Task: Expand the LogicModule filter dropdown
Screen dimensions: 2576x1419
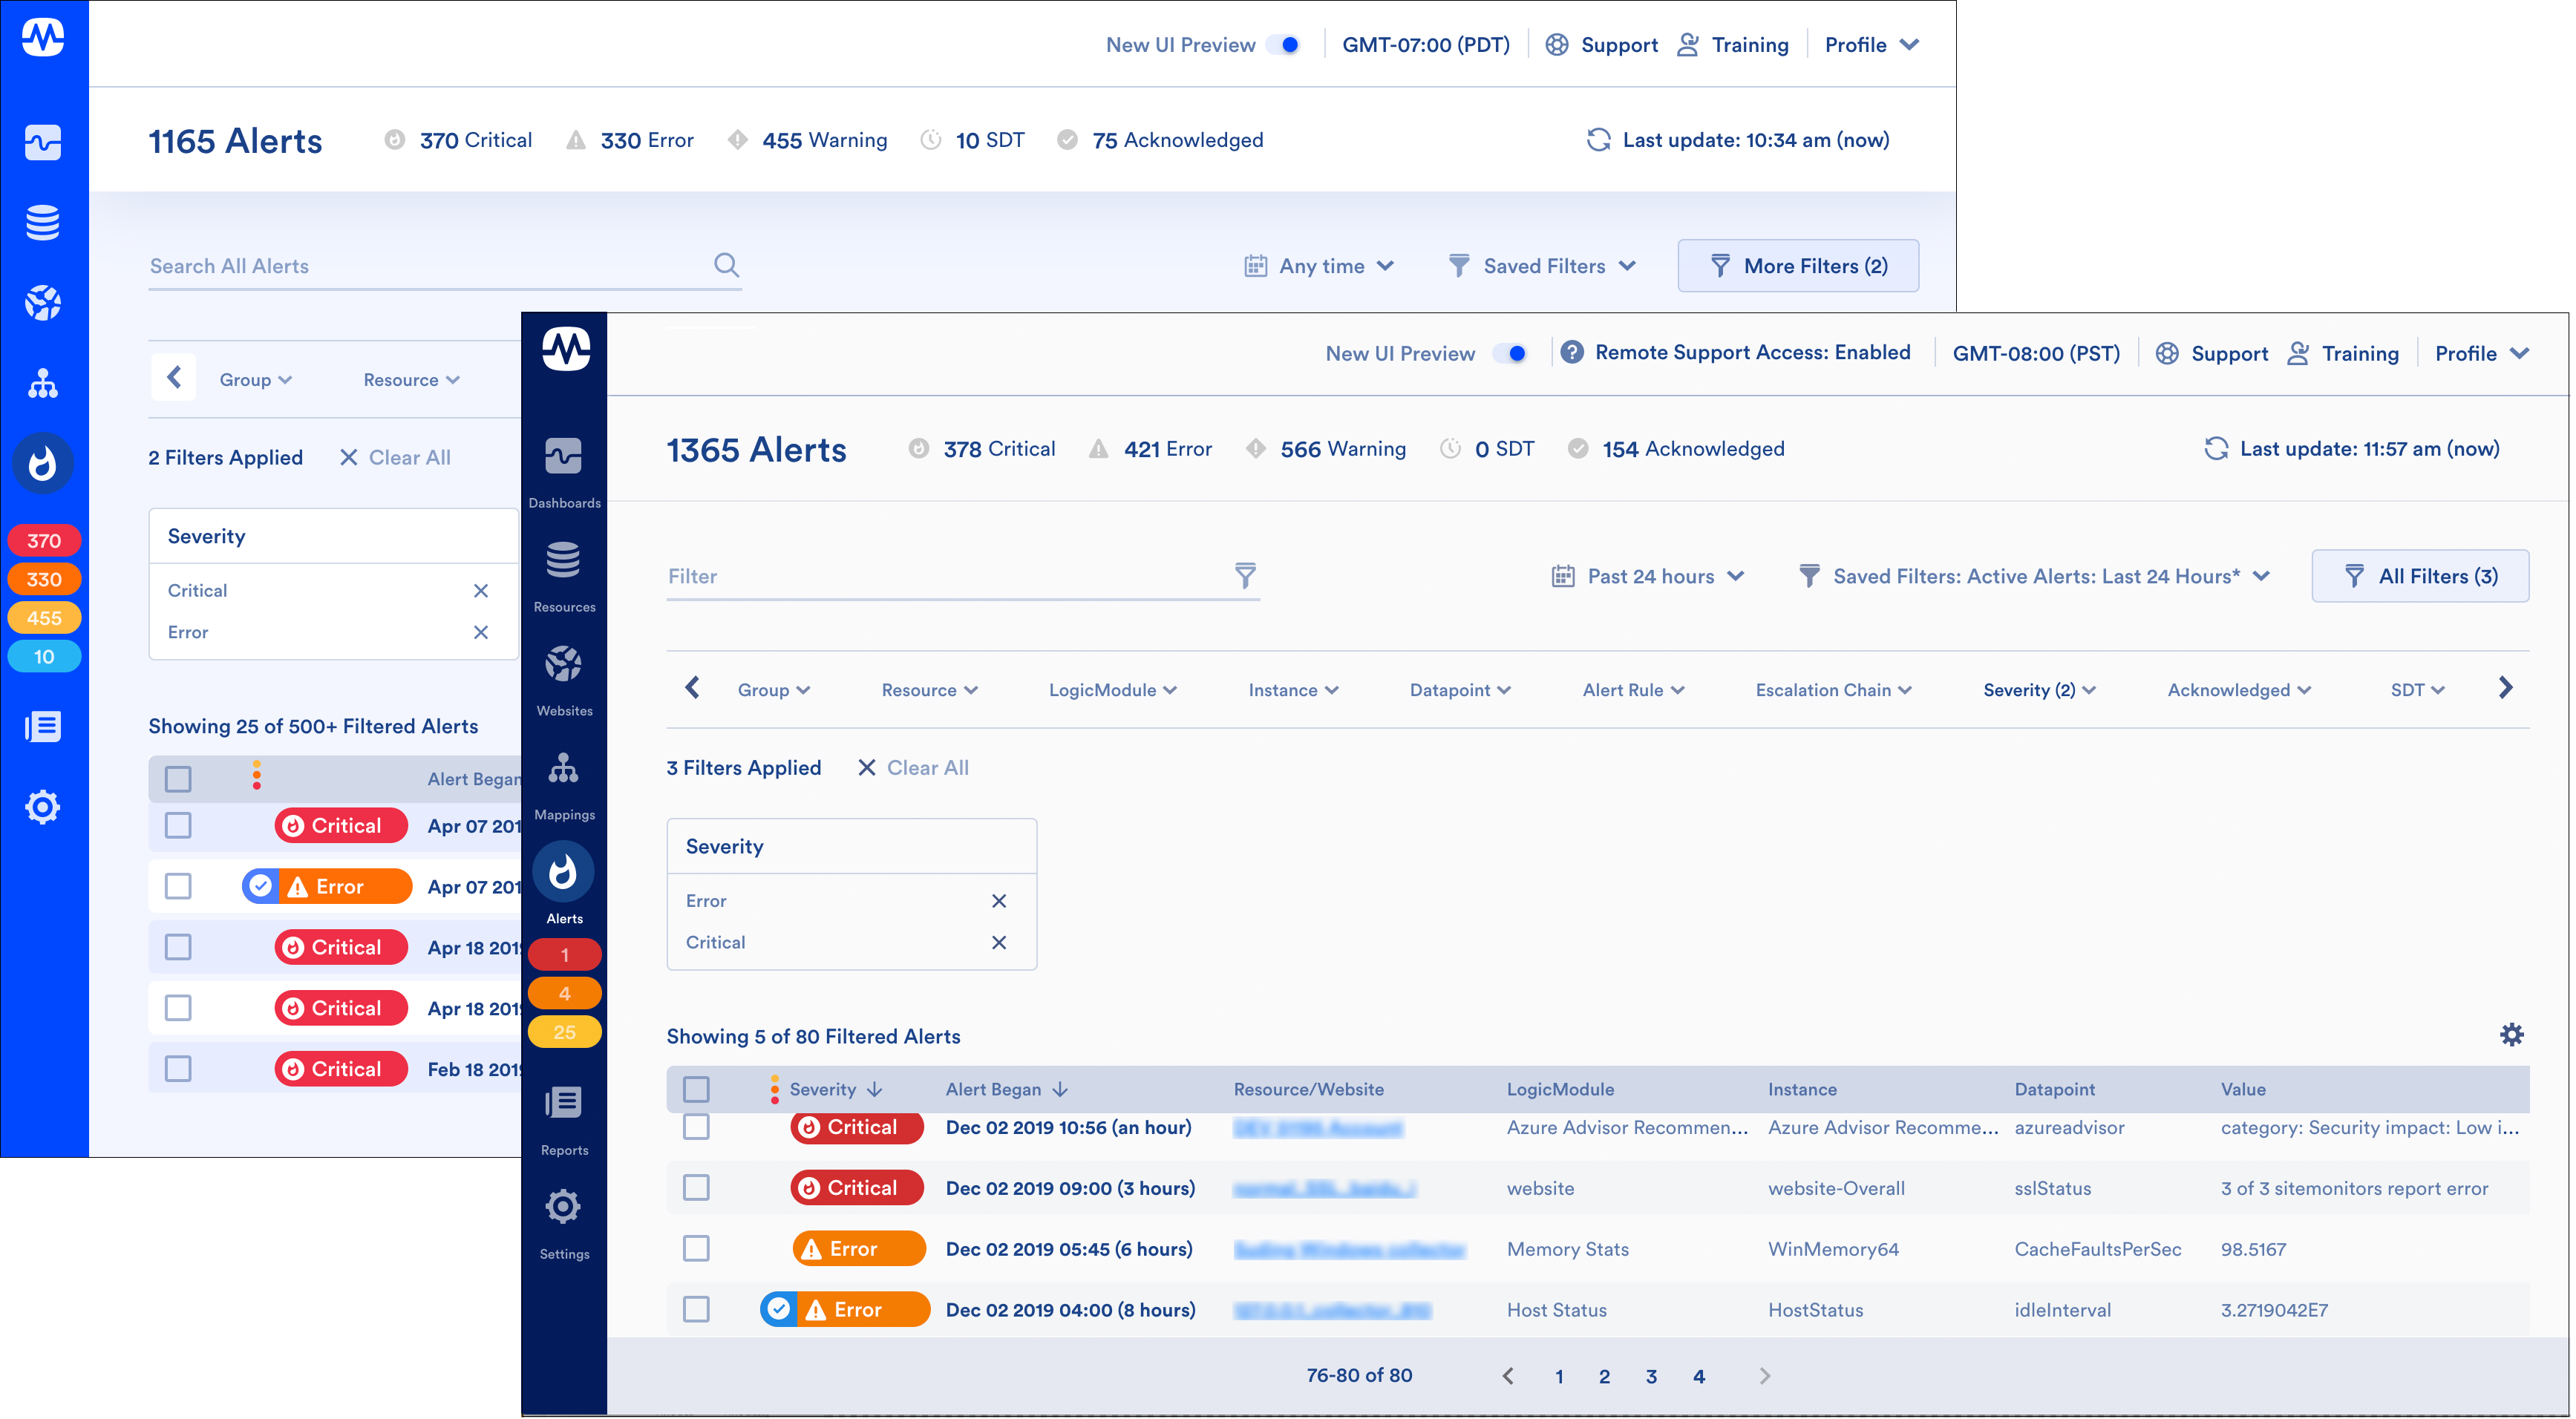Action: coord(1112,690)
